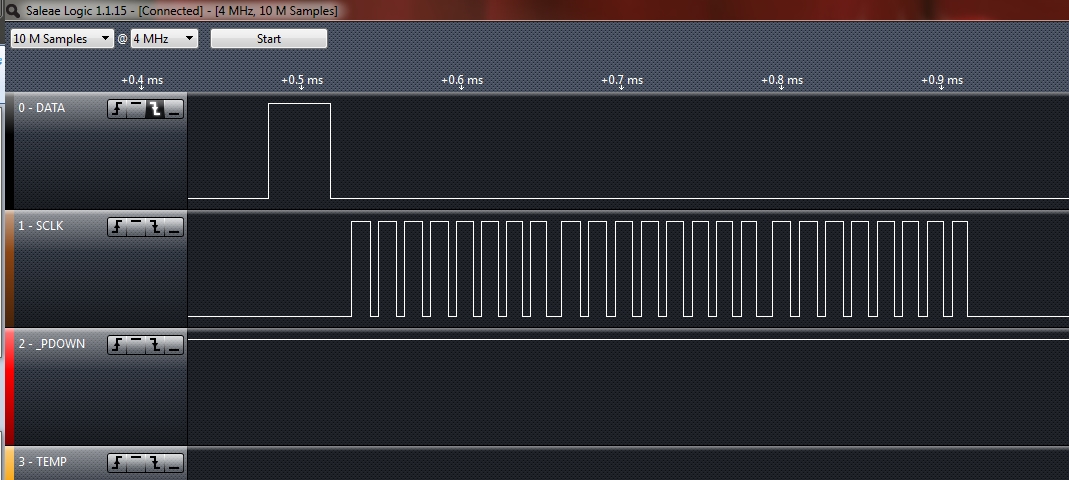1069x480 pixels.
Task: Click the last SCLK clock pulse
Action: (x=960, y=269)
